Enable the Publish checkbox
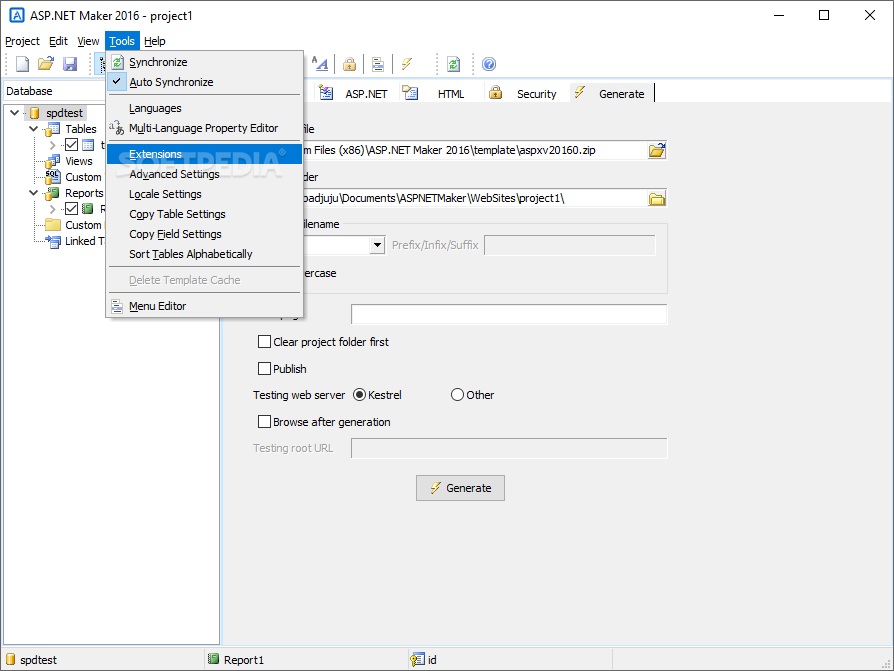This screenshot has height=671, width=894. pyautogui.click(x=264, y=368)
